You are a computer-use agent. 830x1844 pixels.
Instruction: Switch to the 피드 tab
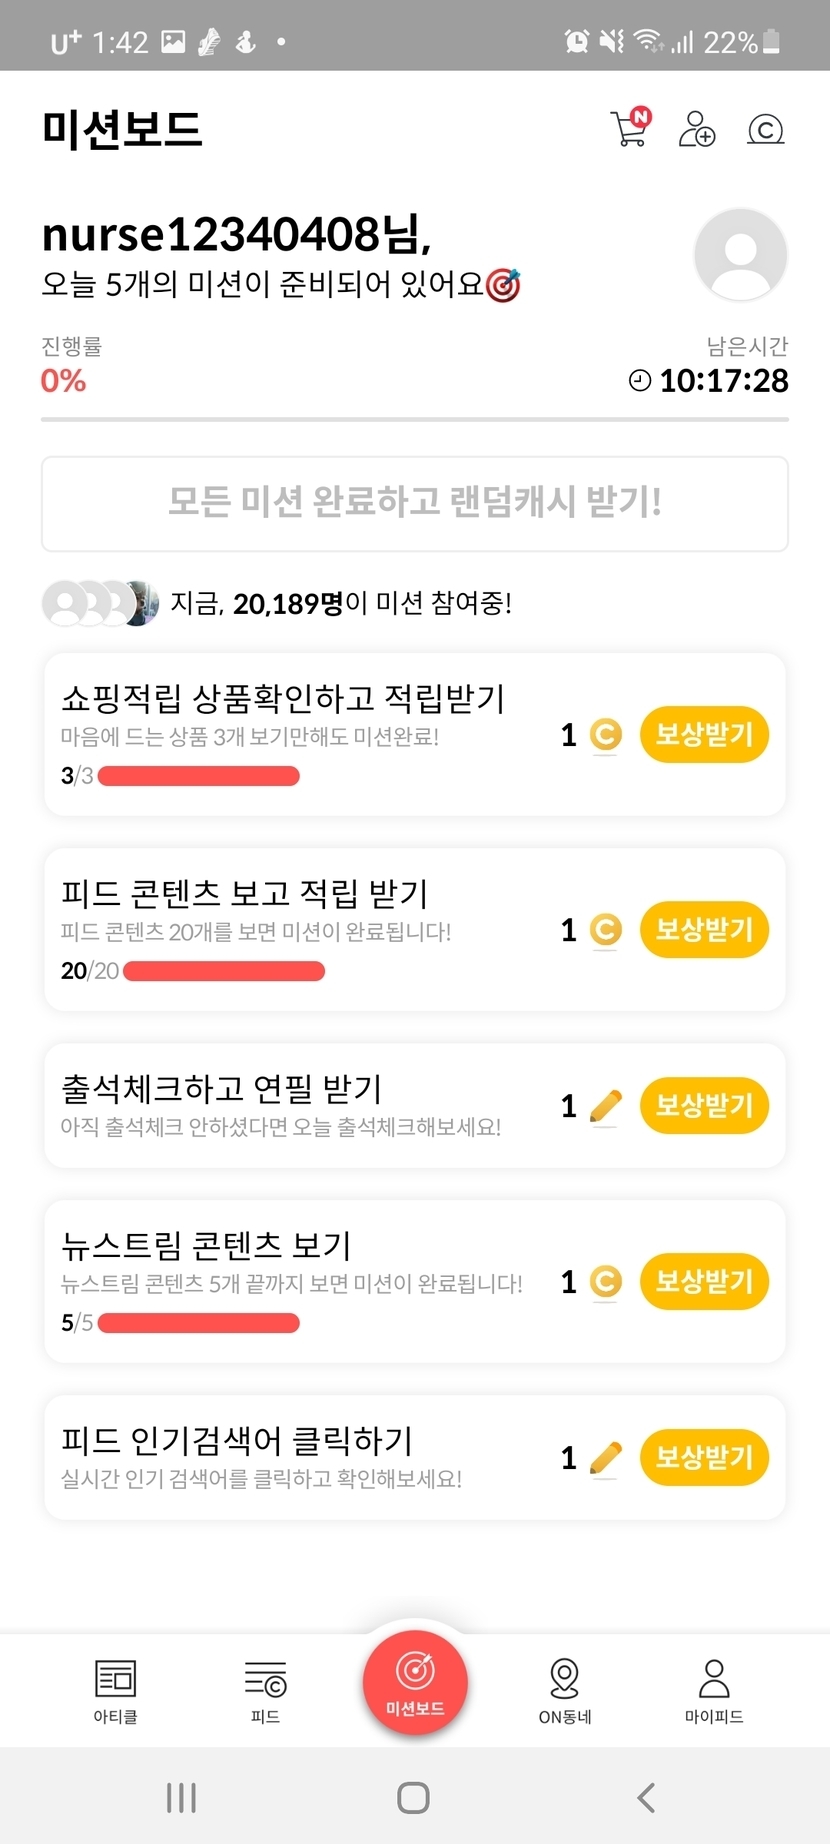[x=265, y=1690]
